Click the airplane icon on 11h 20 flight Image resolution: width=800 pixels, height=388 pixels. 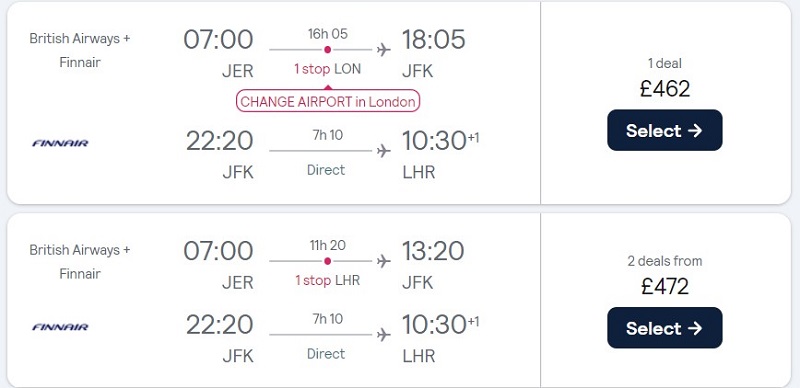click(384, 261)
